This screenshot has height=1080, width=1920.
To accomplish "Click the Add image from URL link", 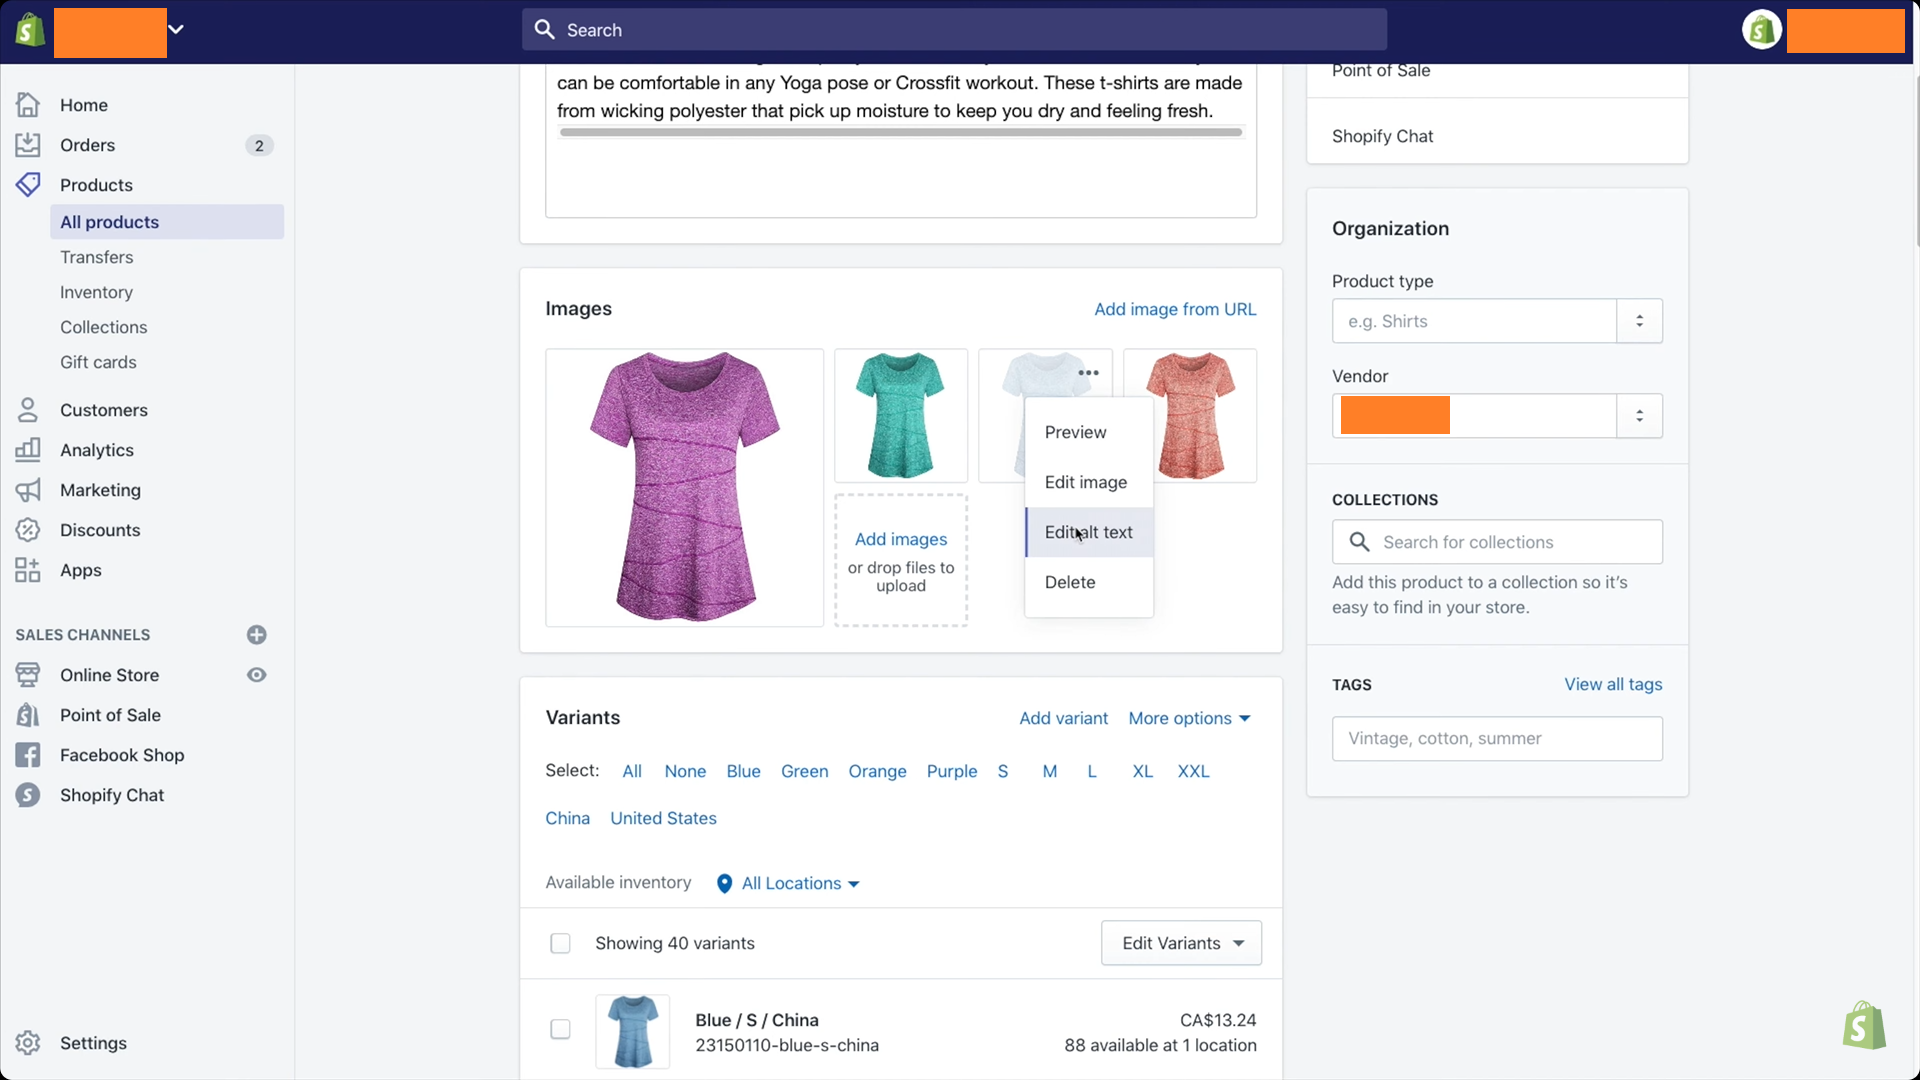I will point(1174,307).
